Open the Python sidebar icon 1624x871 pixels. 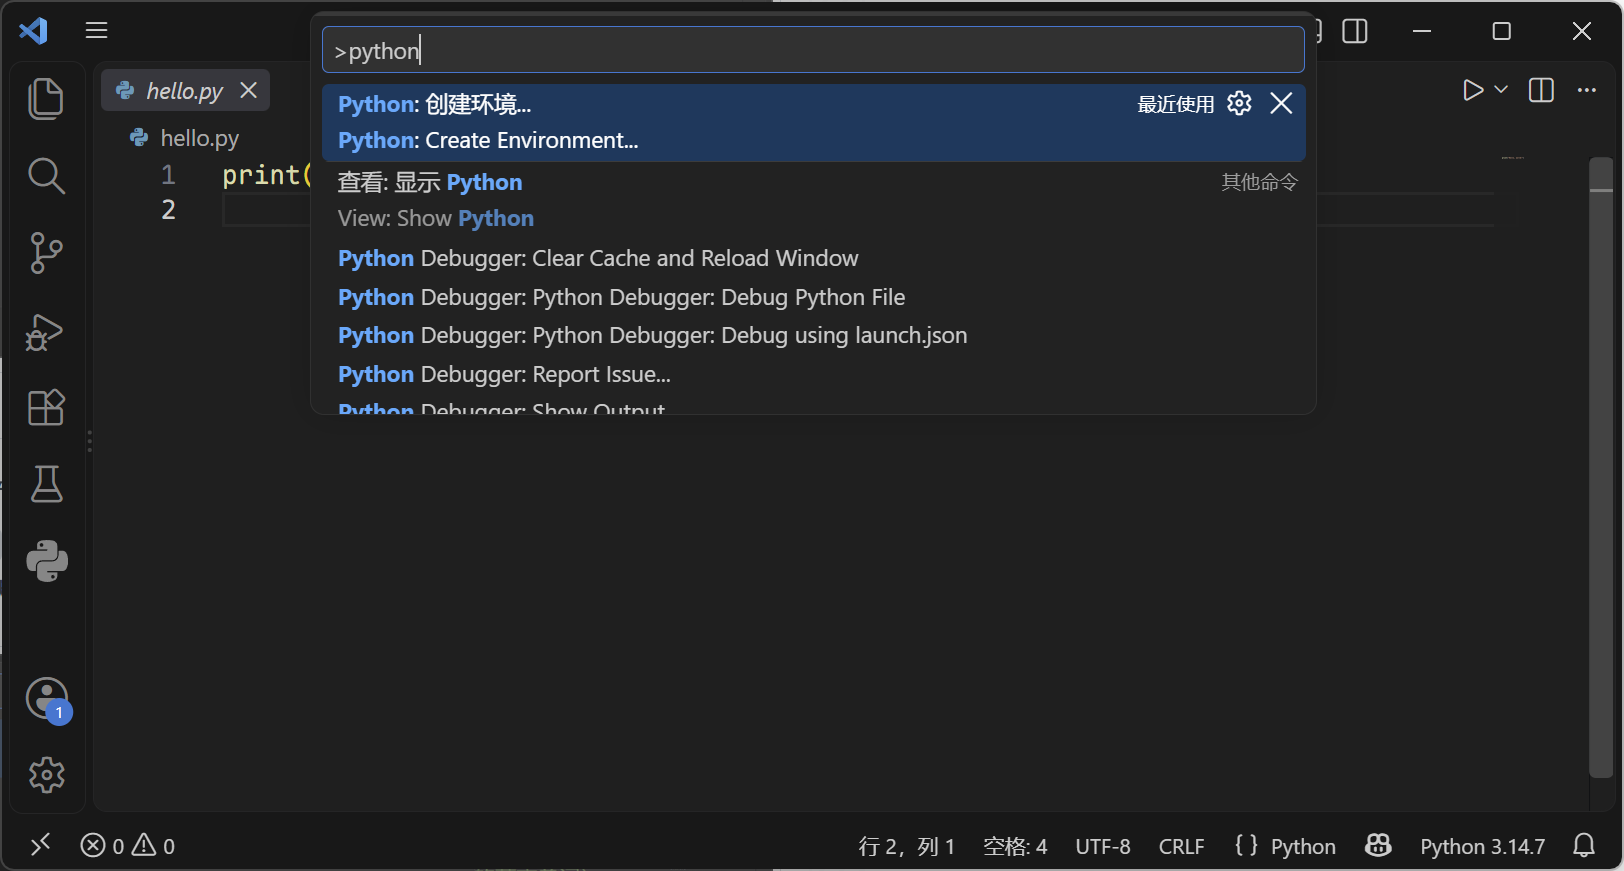[46, 561]
